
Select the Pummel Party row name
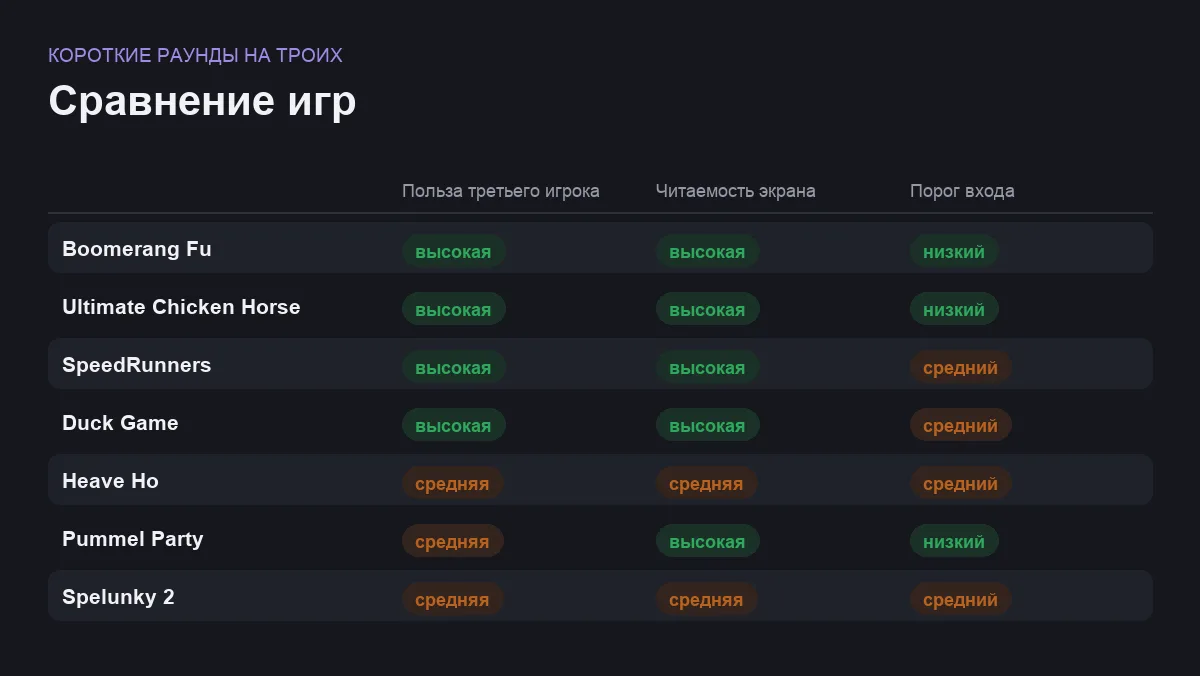[x=133, y=539]
